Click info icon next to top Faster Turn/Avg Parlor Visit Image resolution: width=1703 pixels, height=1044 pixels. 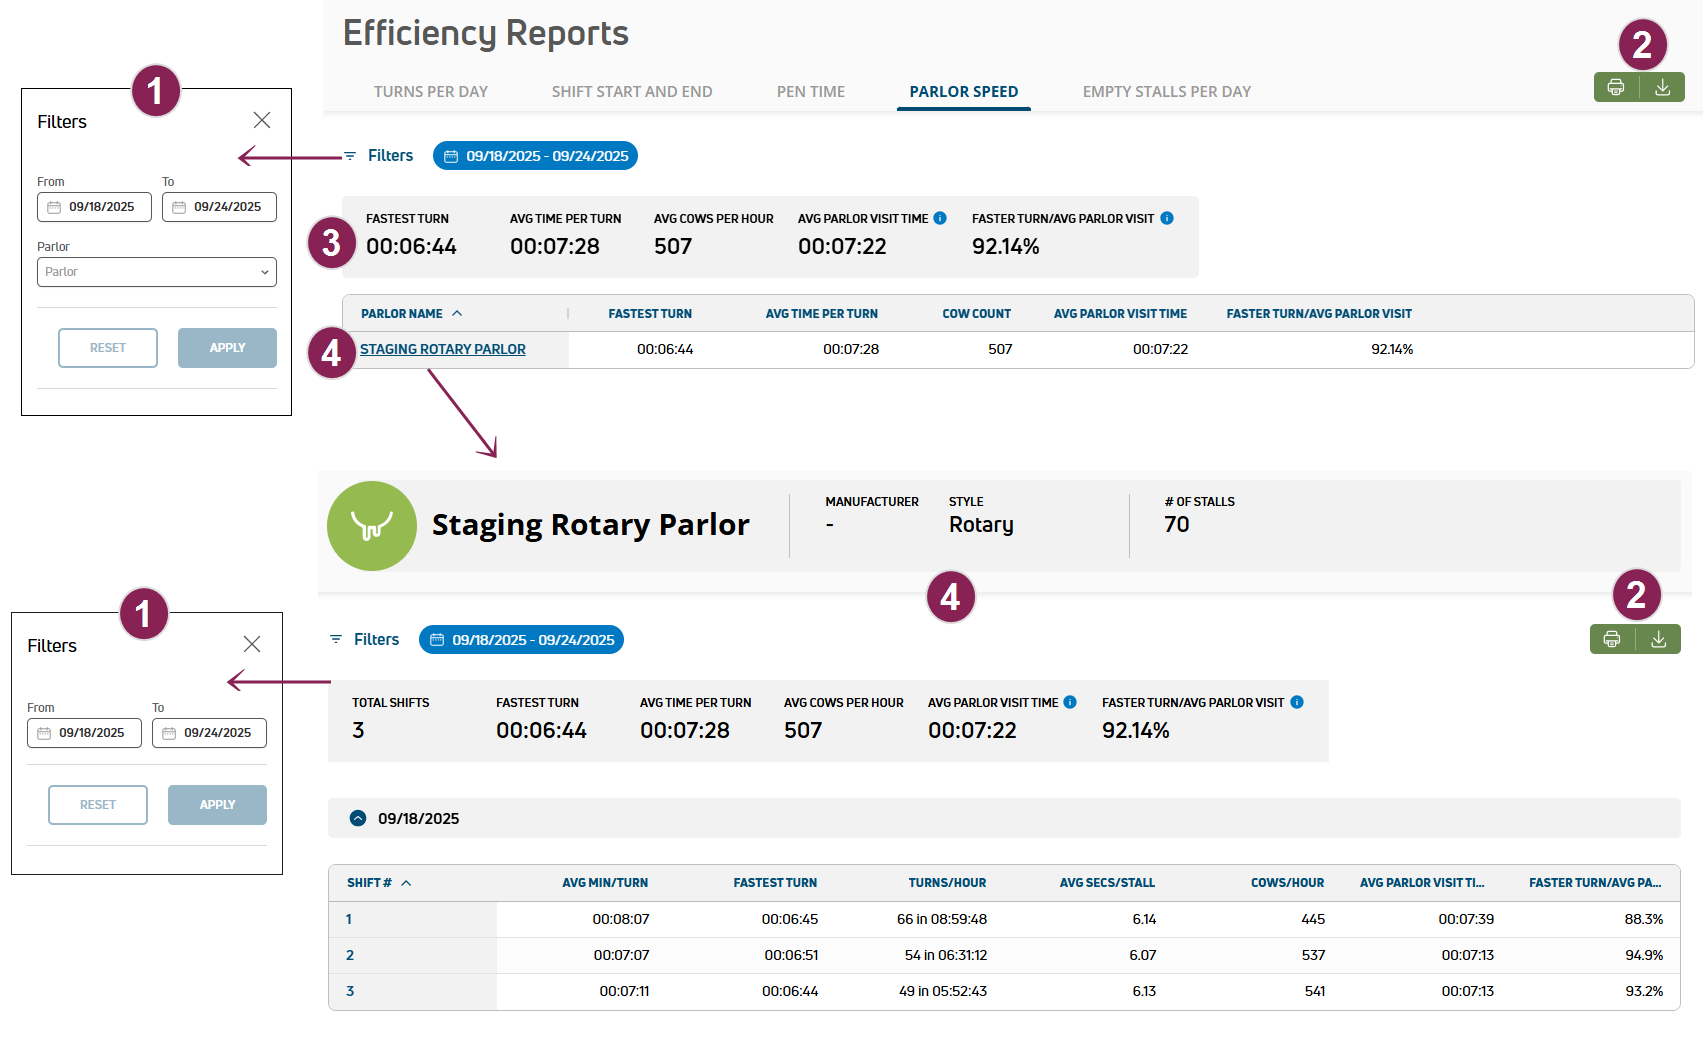coord(1167,218)
